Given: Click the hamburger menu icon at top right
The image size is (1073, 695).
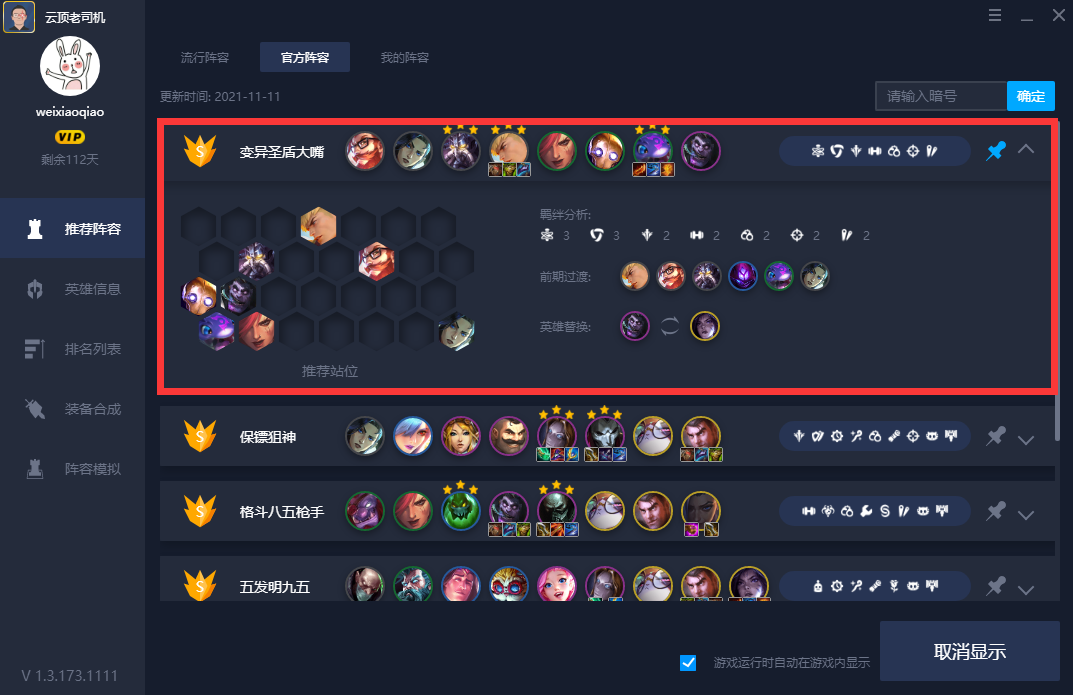Looking at the screenshot, I should [x=995, y=15].
